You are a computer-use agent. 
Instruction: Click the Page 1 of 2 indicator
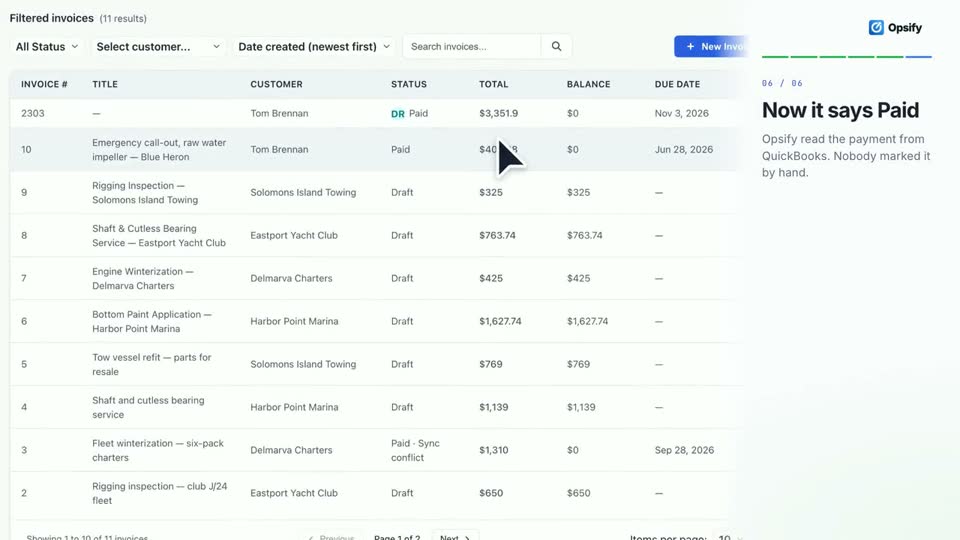tap(397, 538)
